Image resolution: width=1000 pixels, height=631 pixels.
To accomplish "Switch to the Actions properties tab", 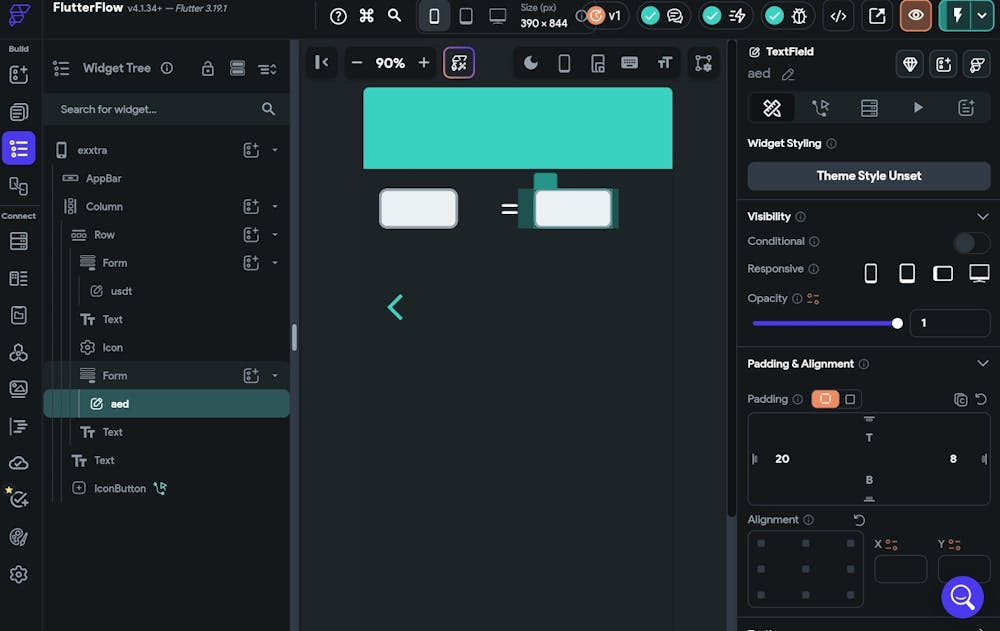I will [x=820, y=108].
